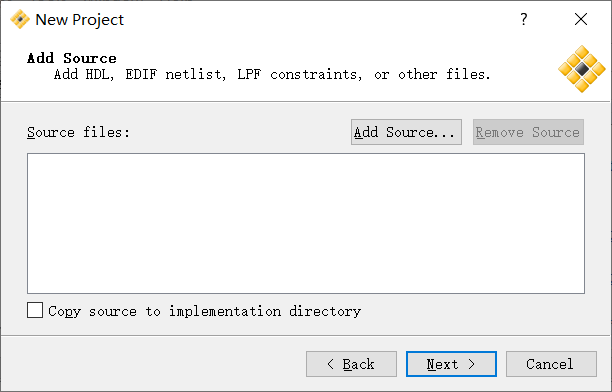Viewport: 612px width, 392px height.
Task: Cancel the New Project wizard
Action: 551,364
